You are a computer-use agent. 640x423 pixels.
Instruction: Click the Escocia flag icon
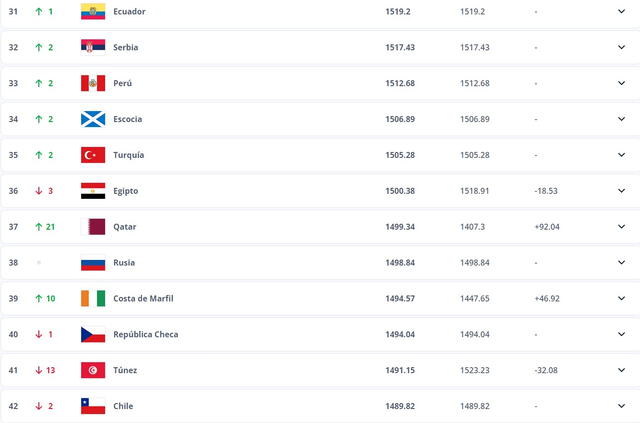tap(93, 119)
